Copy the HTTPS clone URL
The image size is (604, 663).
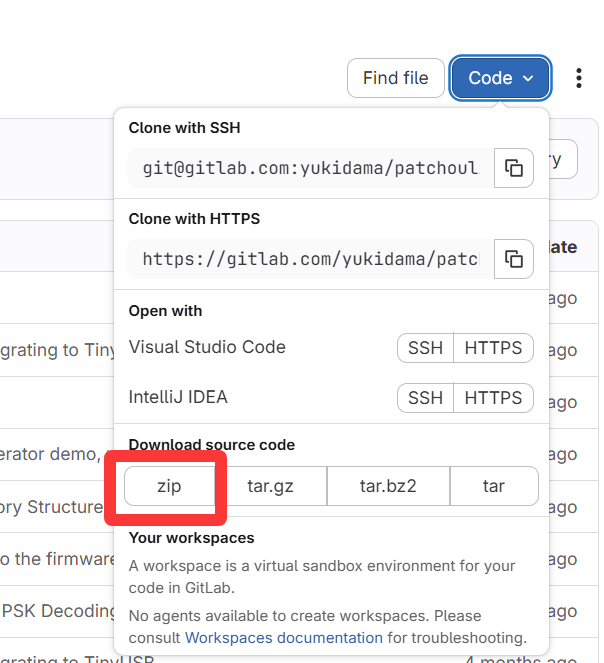[x=513, y=259]
